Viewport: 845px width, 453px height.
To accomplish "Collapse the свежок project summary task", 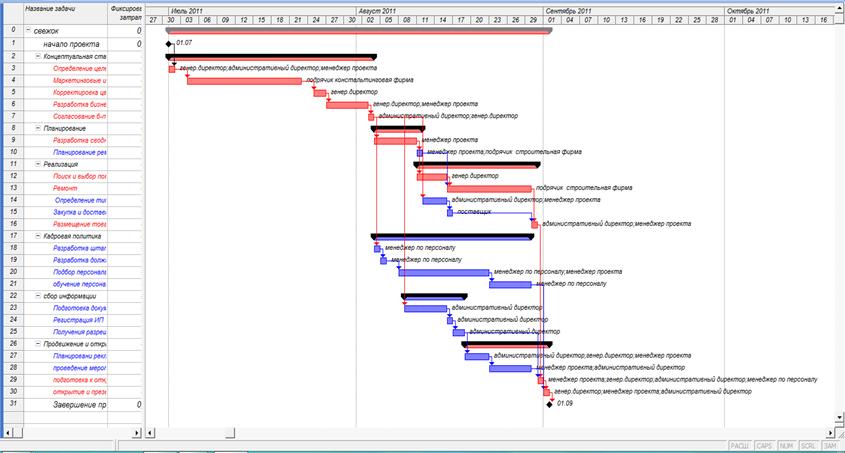I will 28,32.
